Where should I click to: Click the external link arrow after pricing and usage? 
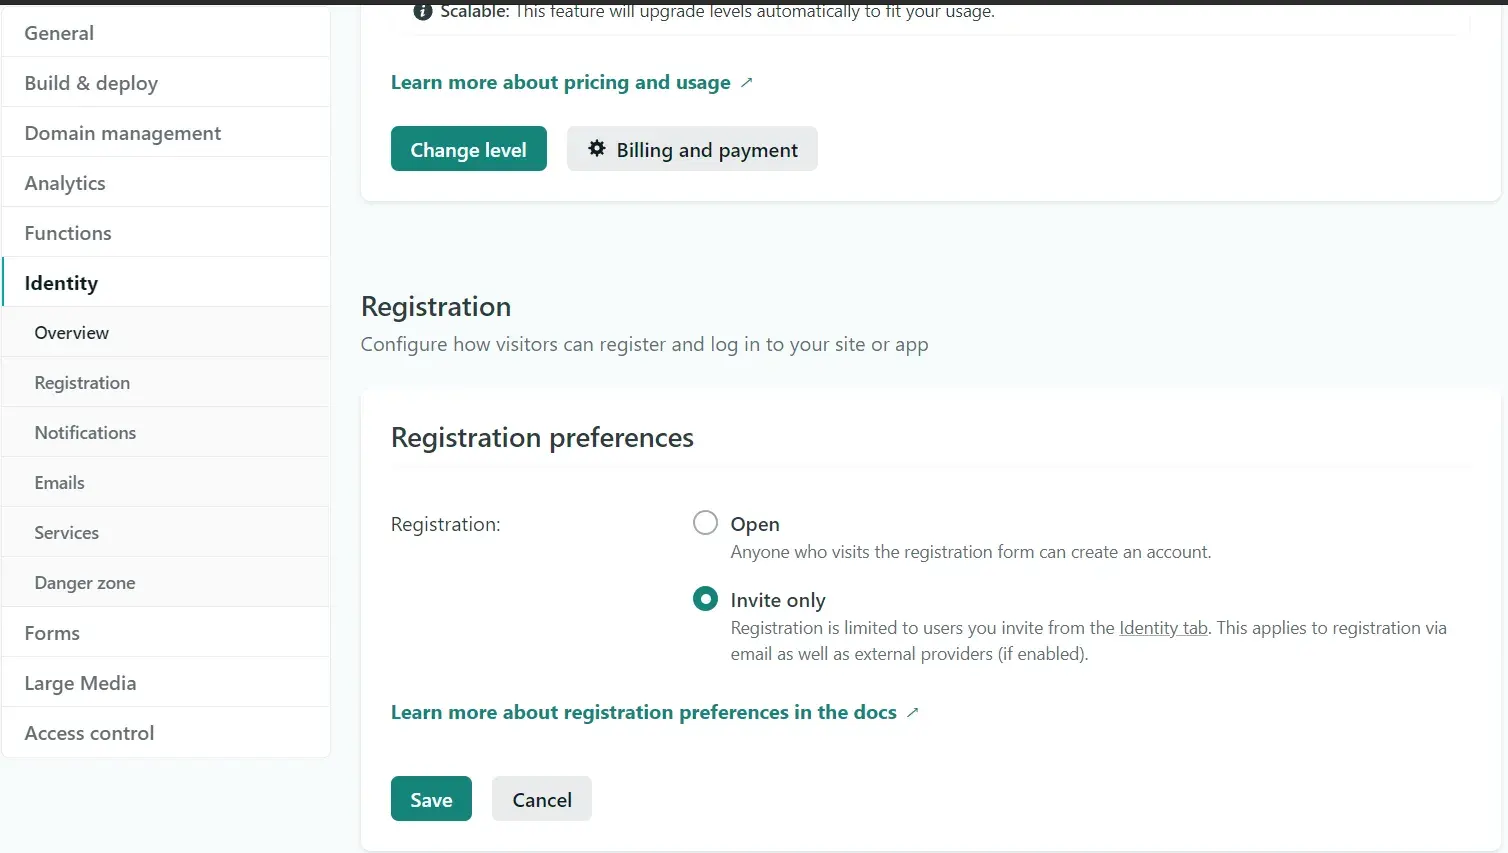click(x=746, y=83)
